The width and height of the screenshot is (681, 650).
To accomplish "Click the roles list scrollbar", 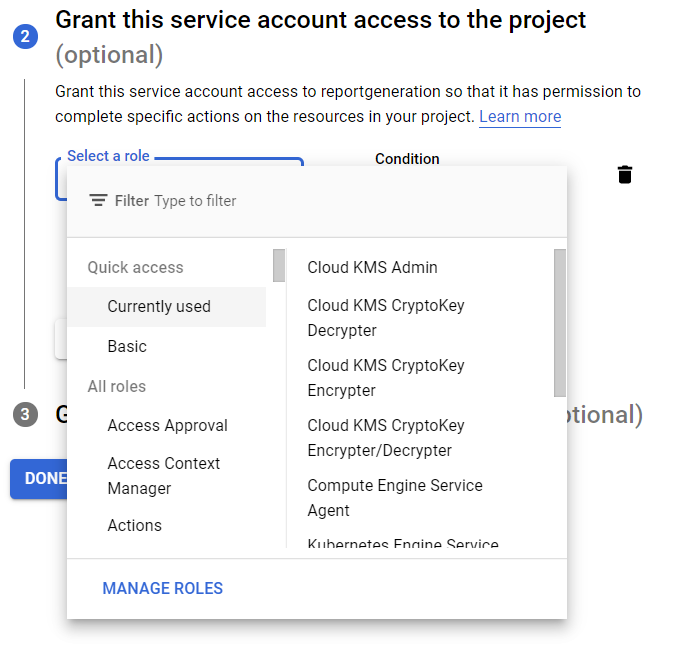I will coord(559,322).
